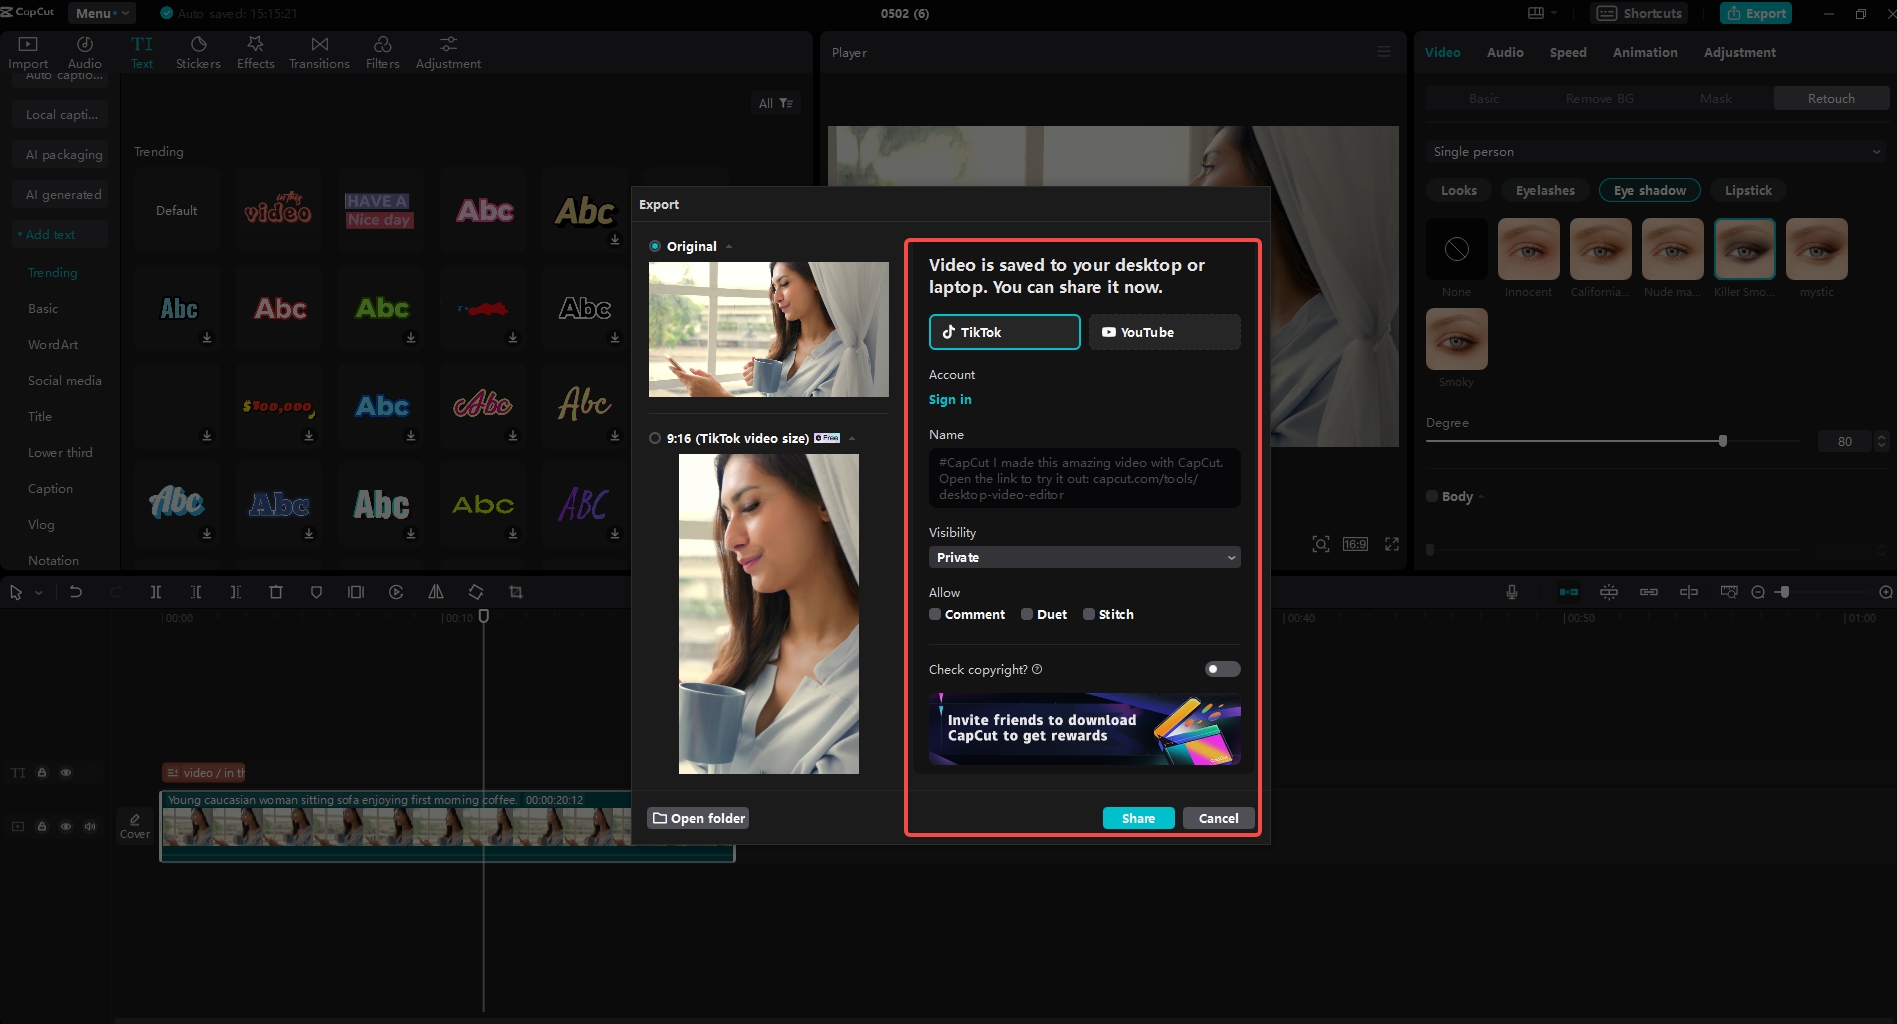Switch to the Filters panel
Viewport: 1897px width, 1024px height.
click(x=382, y=50)
